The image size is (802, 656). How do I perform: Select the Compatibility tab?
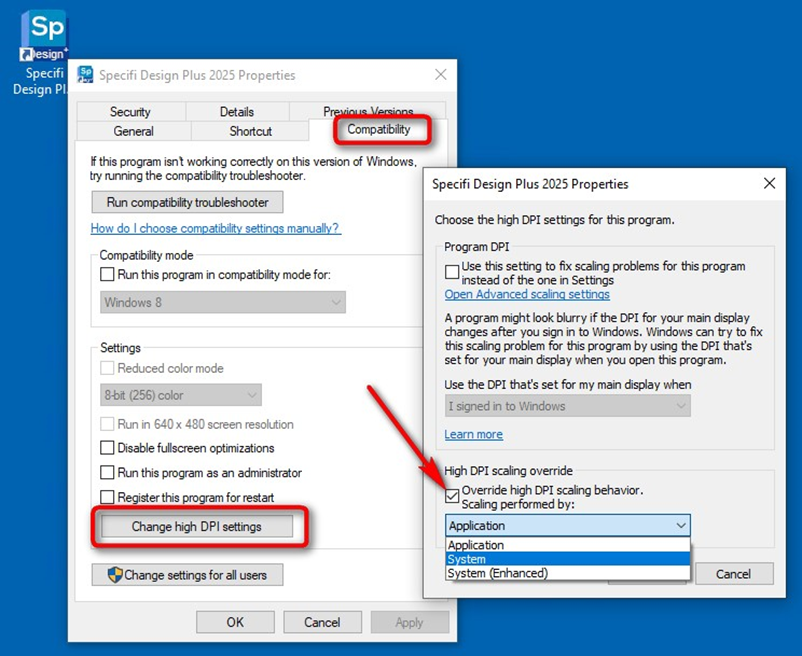tap(379, 129)
